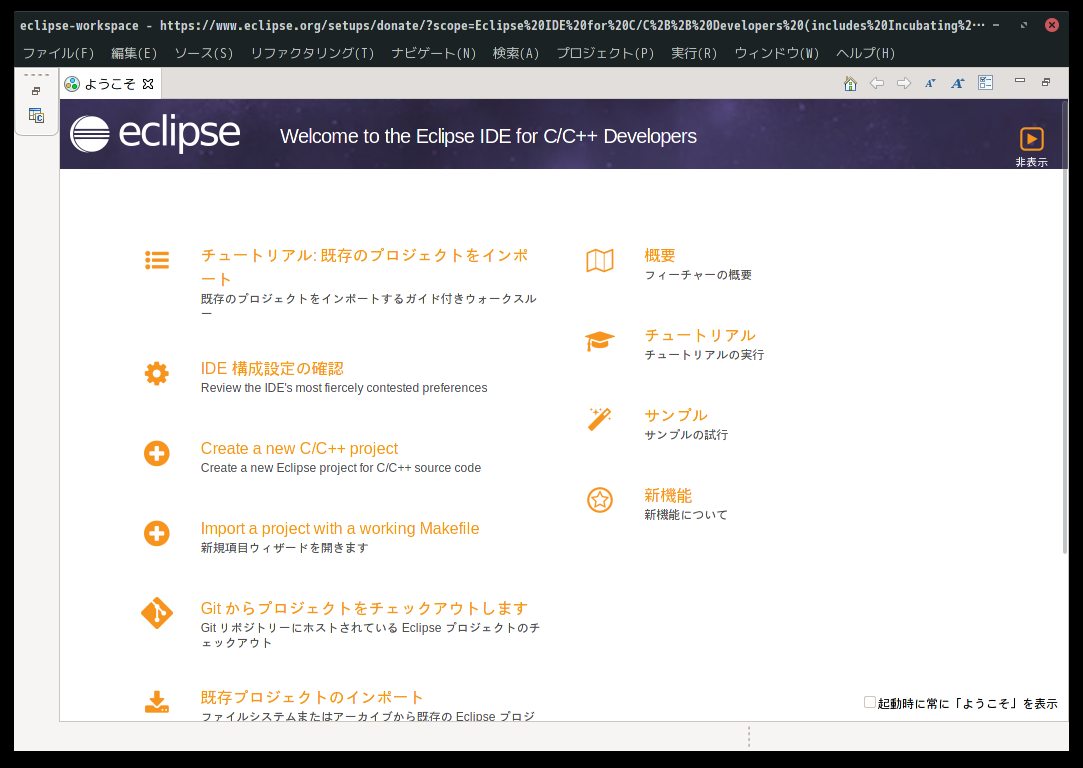
Task: Click Import a project with a working Makefile
Action: (340, 528)
